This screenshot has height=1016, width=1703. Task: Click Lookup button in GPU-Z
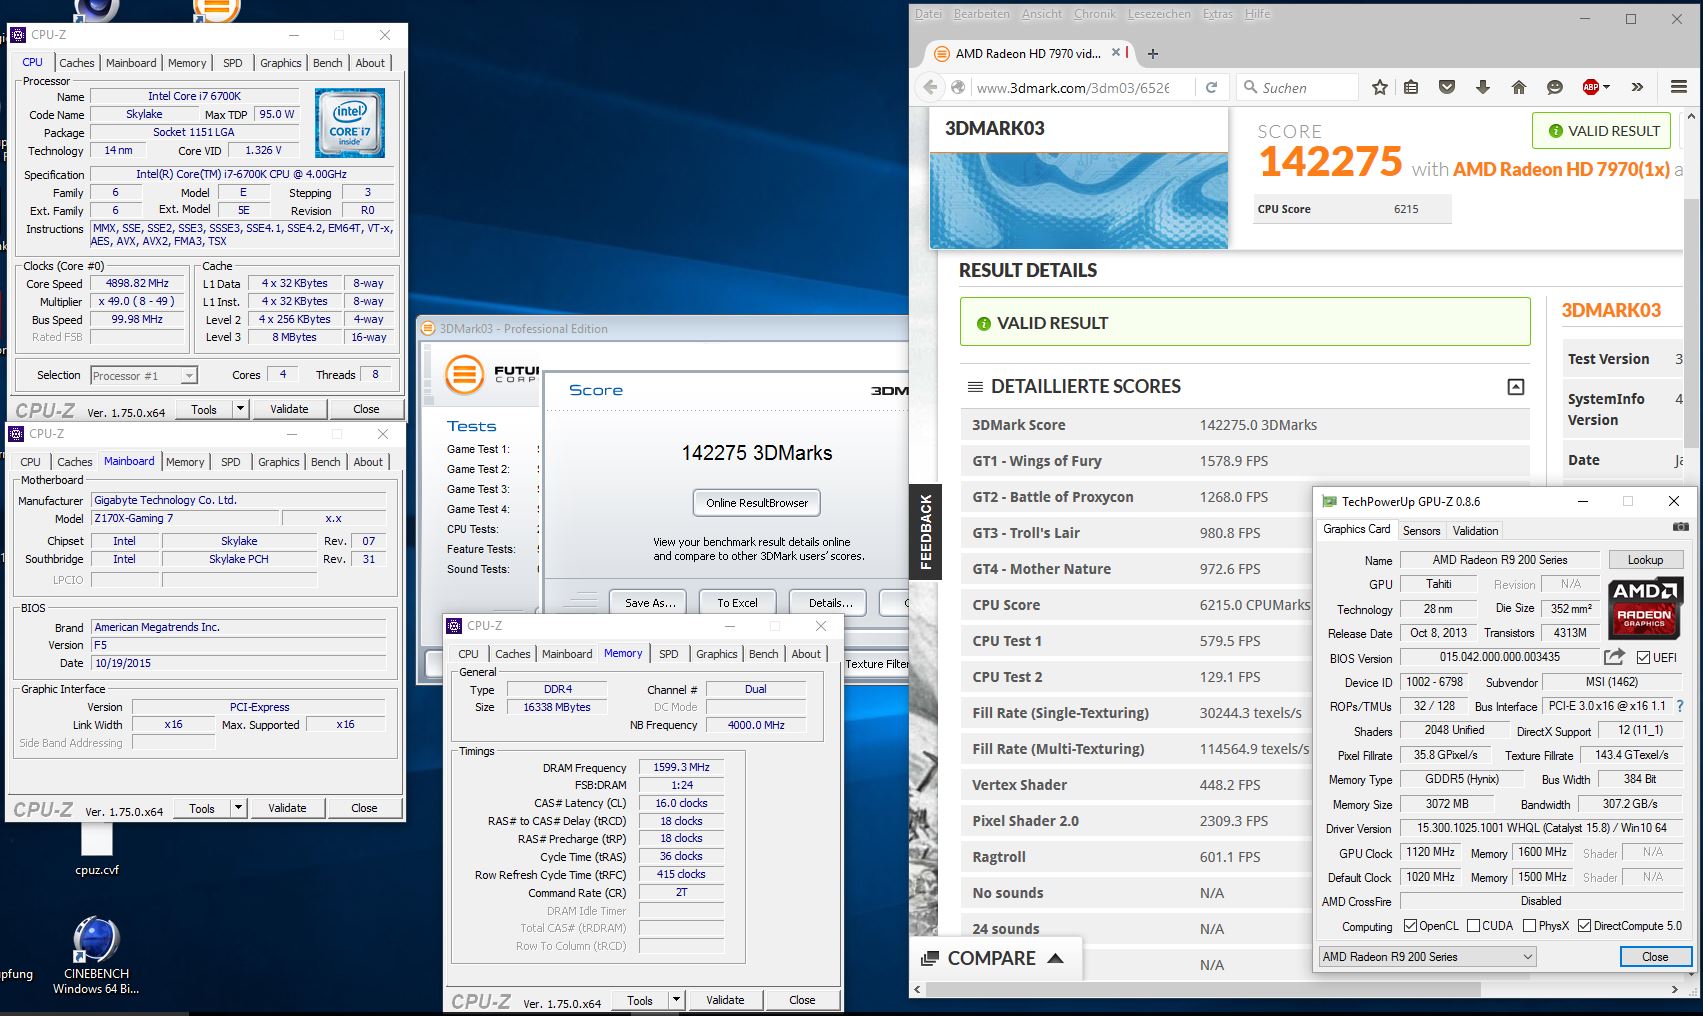(x=1645, y=560)
